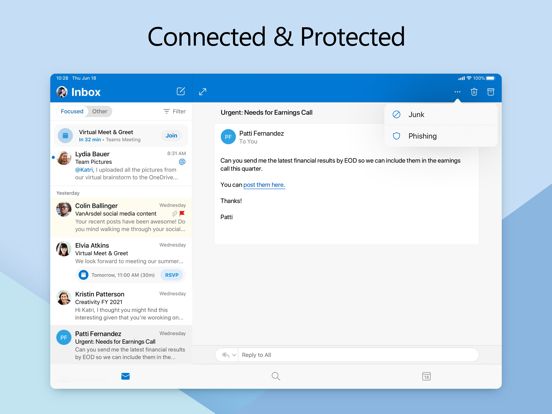
Task: Click the attachment paperclip on Colin Ballinger email
Action: (x=174, y=213)
